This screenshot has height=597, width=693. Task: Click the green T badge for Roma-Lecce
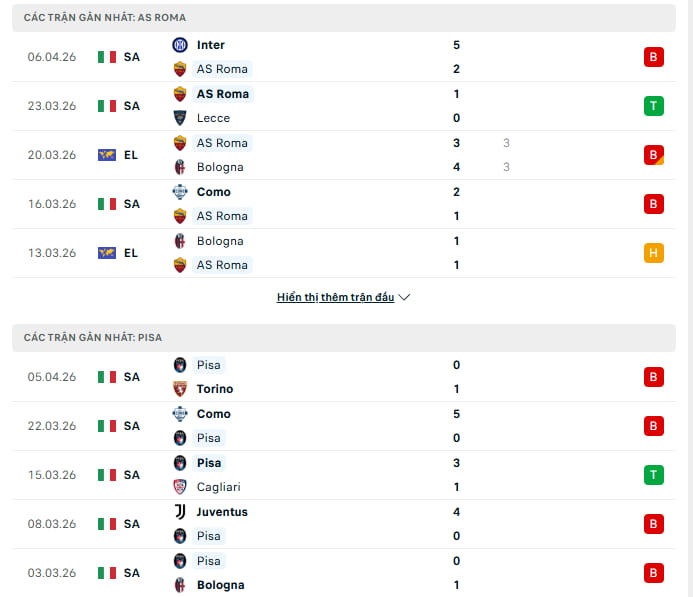pyautogui.click(x=654, y=106)
